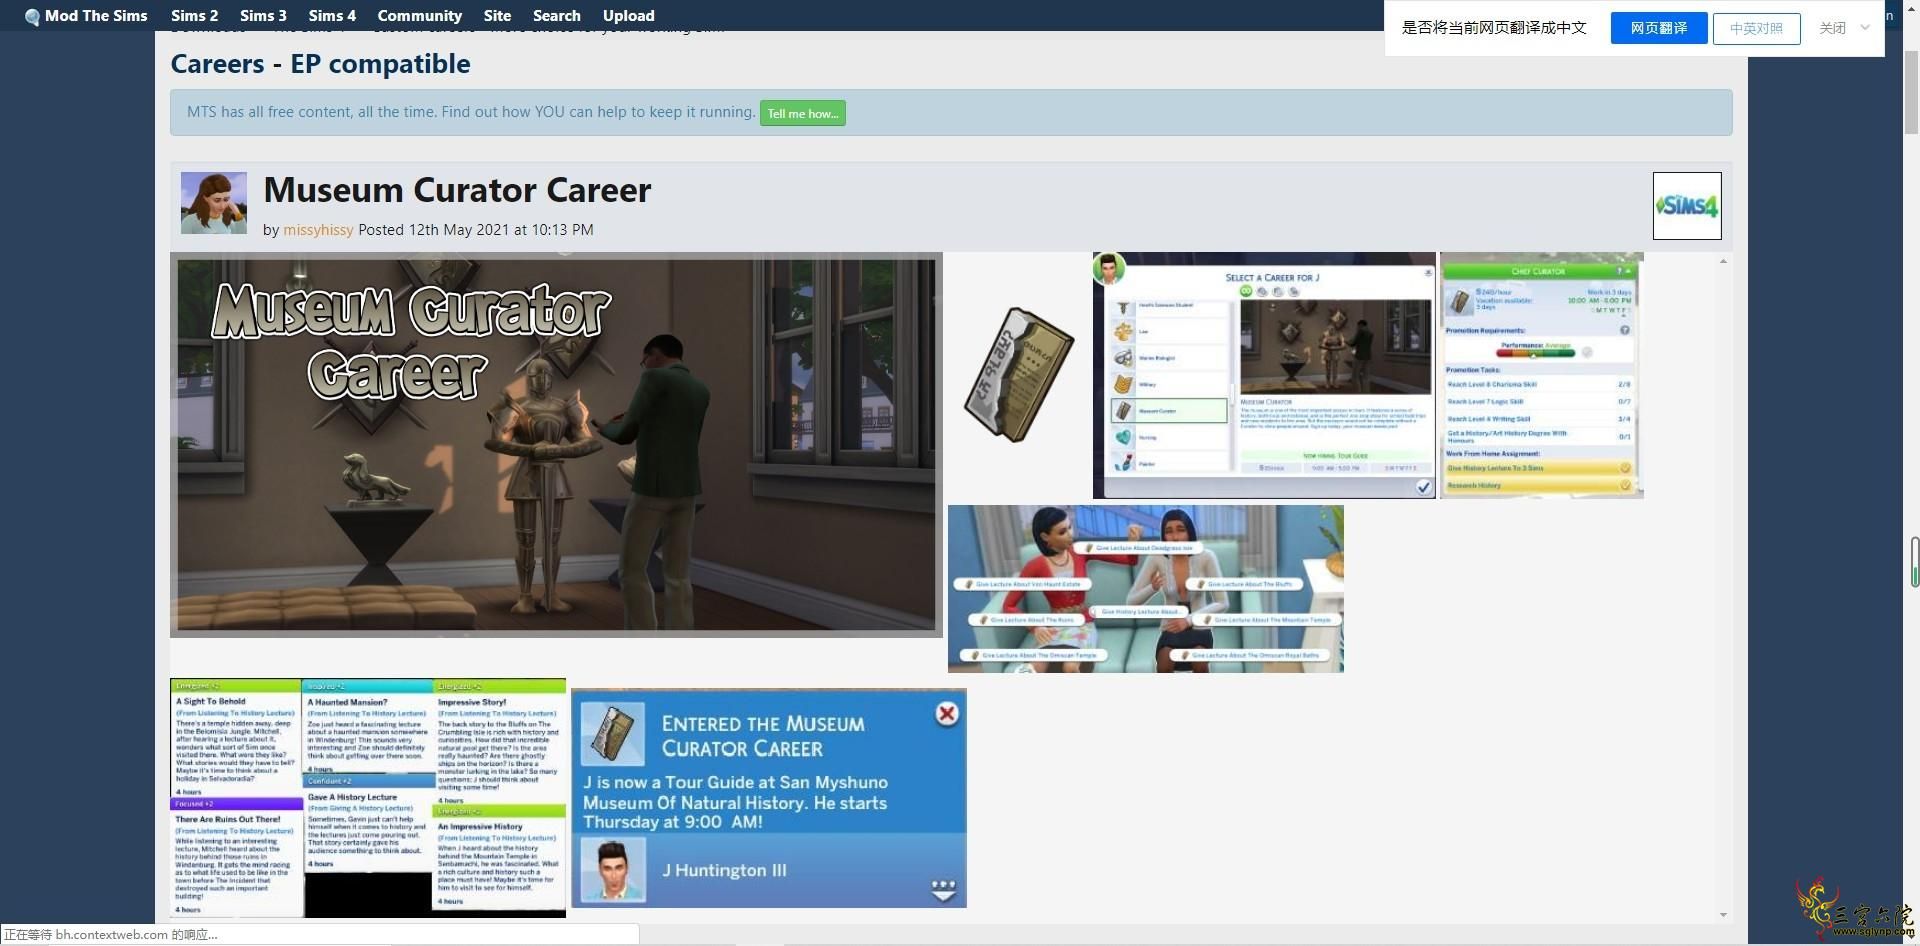Open the career badge icon thumbnail
The width and height of the screenshot is (1920, 946).
coord(1019,375)
